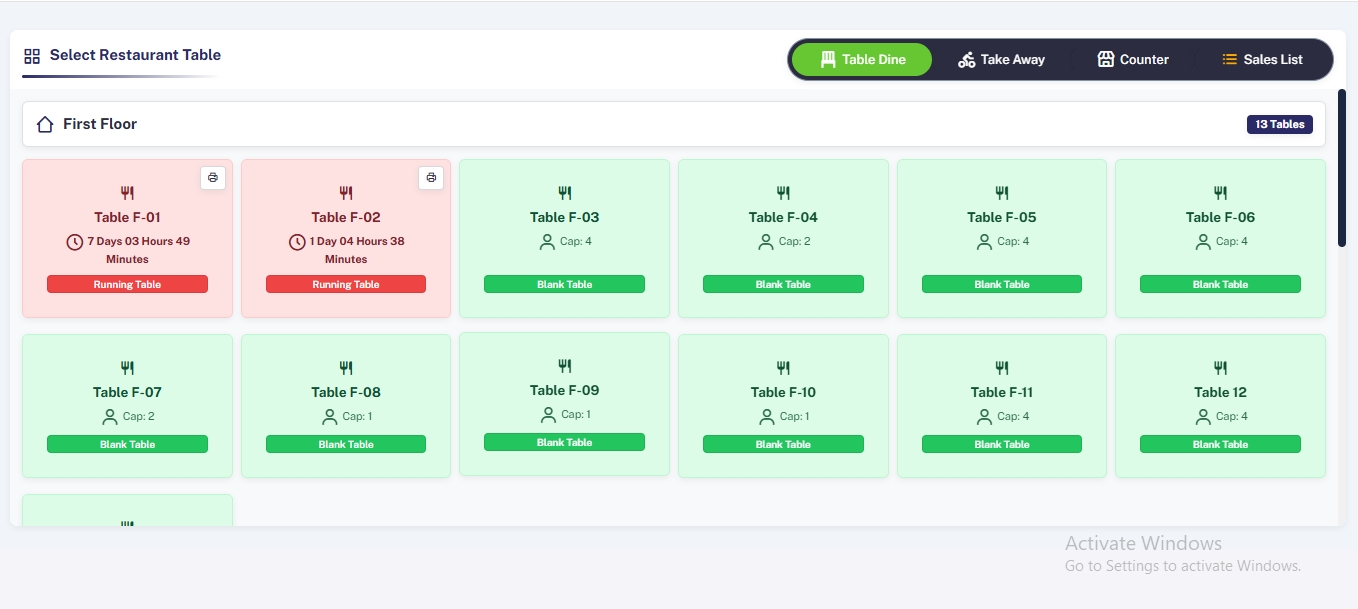Click Blank Table button on Table F-05

(1002, 284)
